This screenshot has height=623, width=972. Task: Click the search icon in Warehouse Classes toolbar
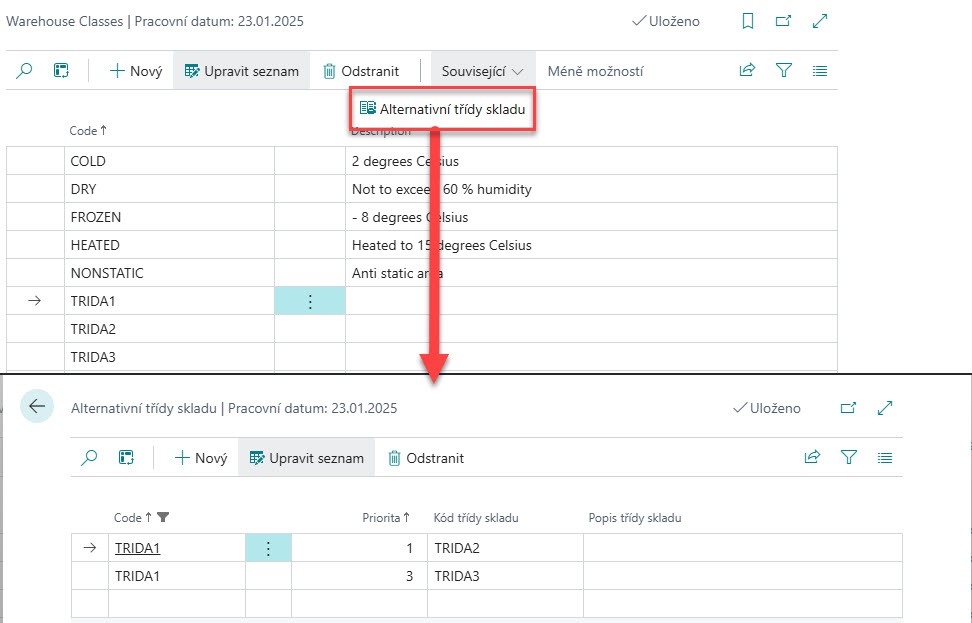point(25,71)
